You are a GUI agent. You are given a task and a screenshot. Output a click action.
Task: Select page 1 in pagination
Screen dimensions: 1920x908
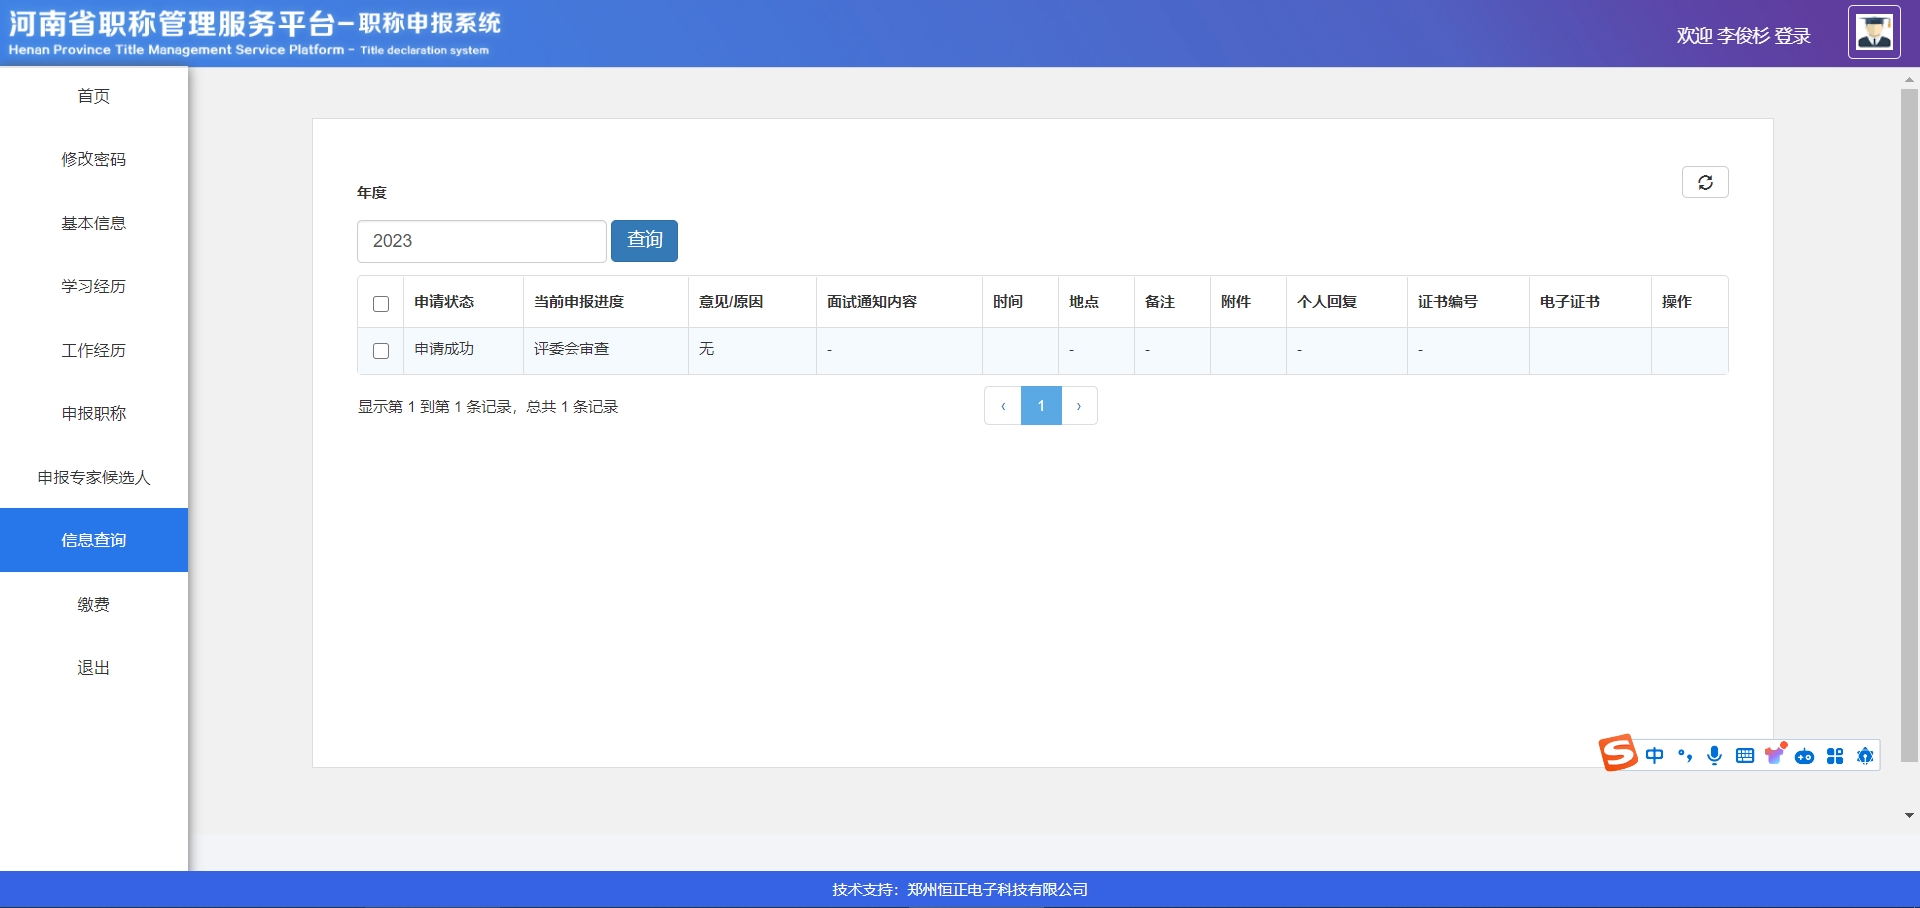click(x=1041, y=406)
